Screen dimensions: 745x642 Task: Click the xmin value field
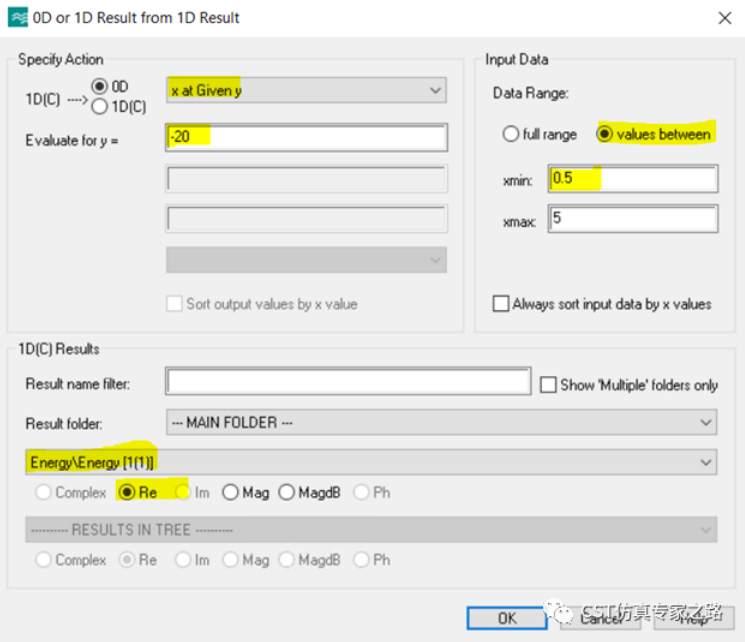(x=633, y=179)
